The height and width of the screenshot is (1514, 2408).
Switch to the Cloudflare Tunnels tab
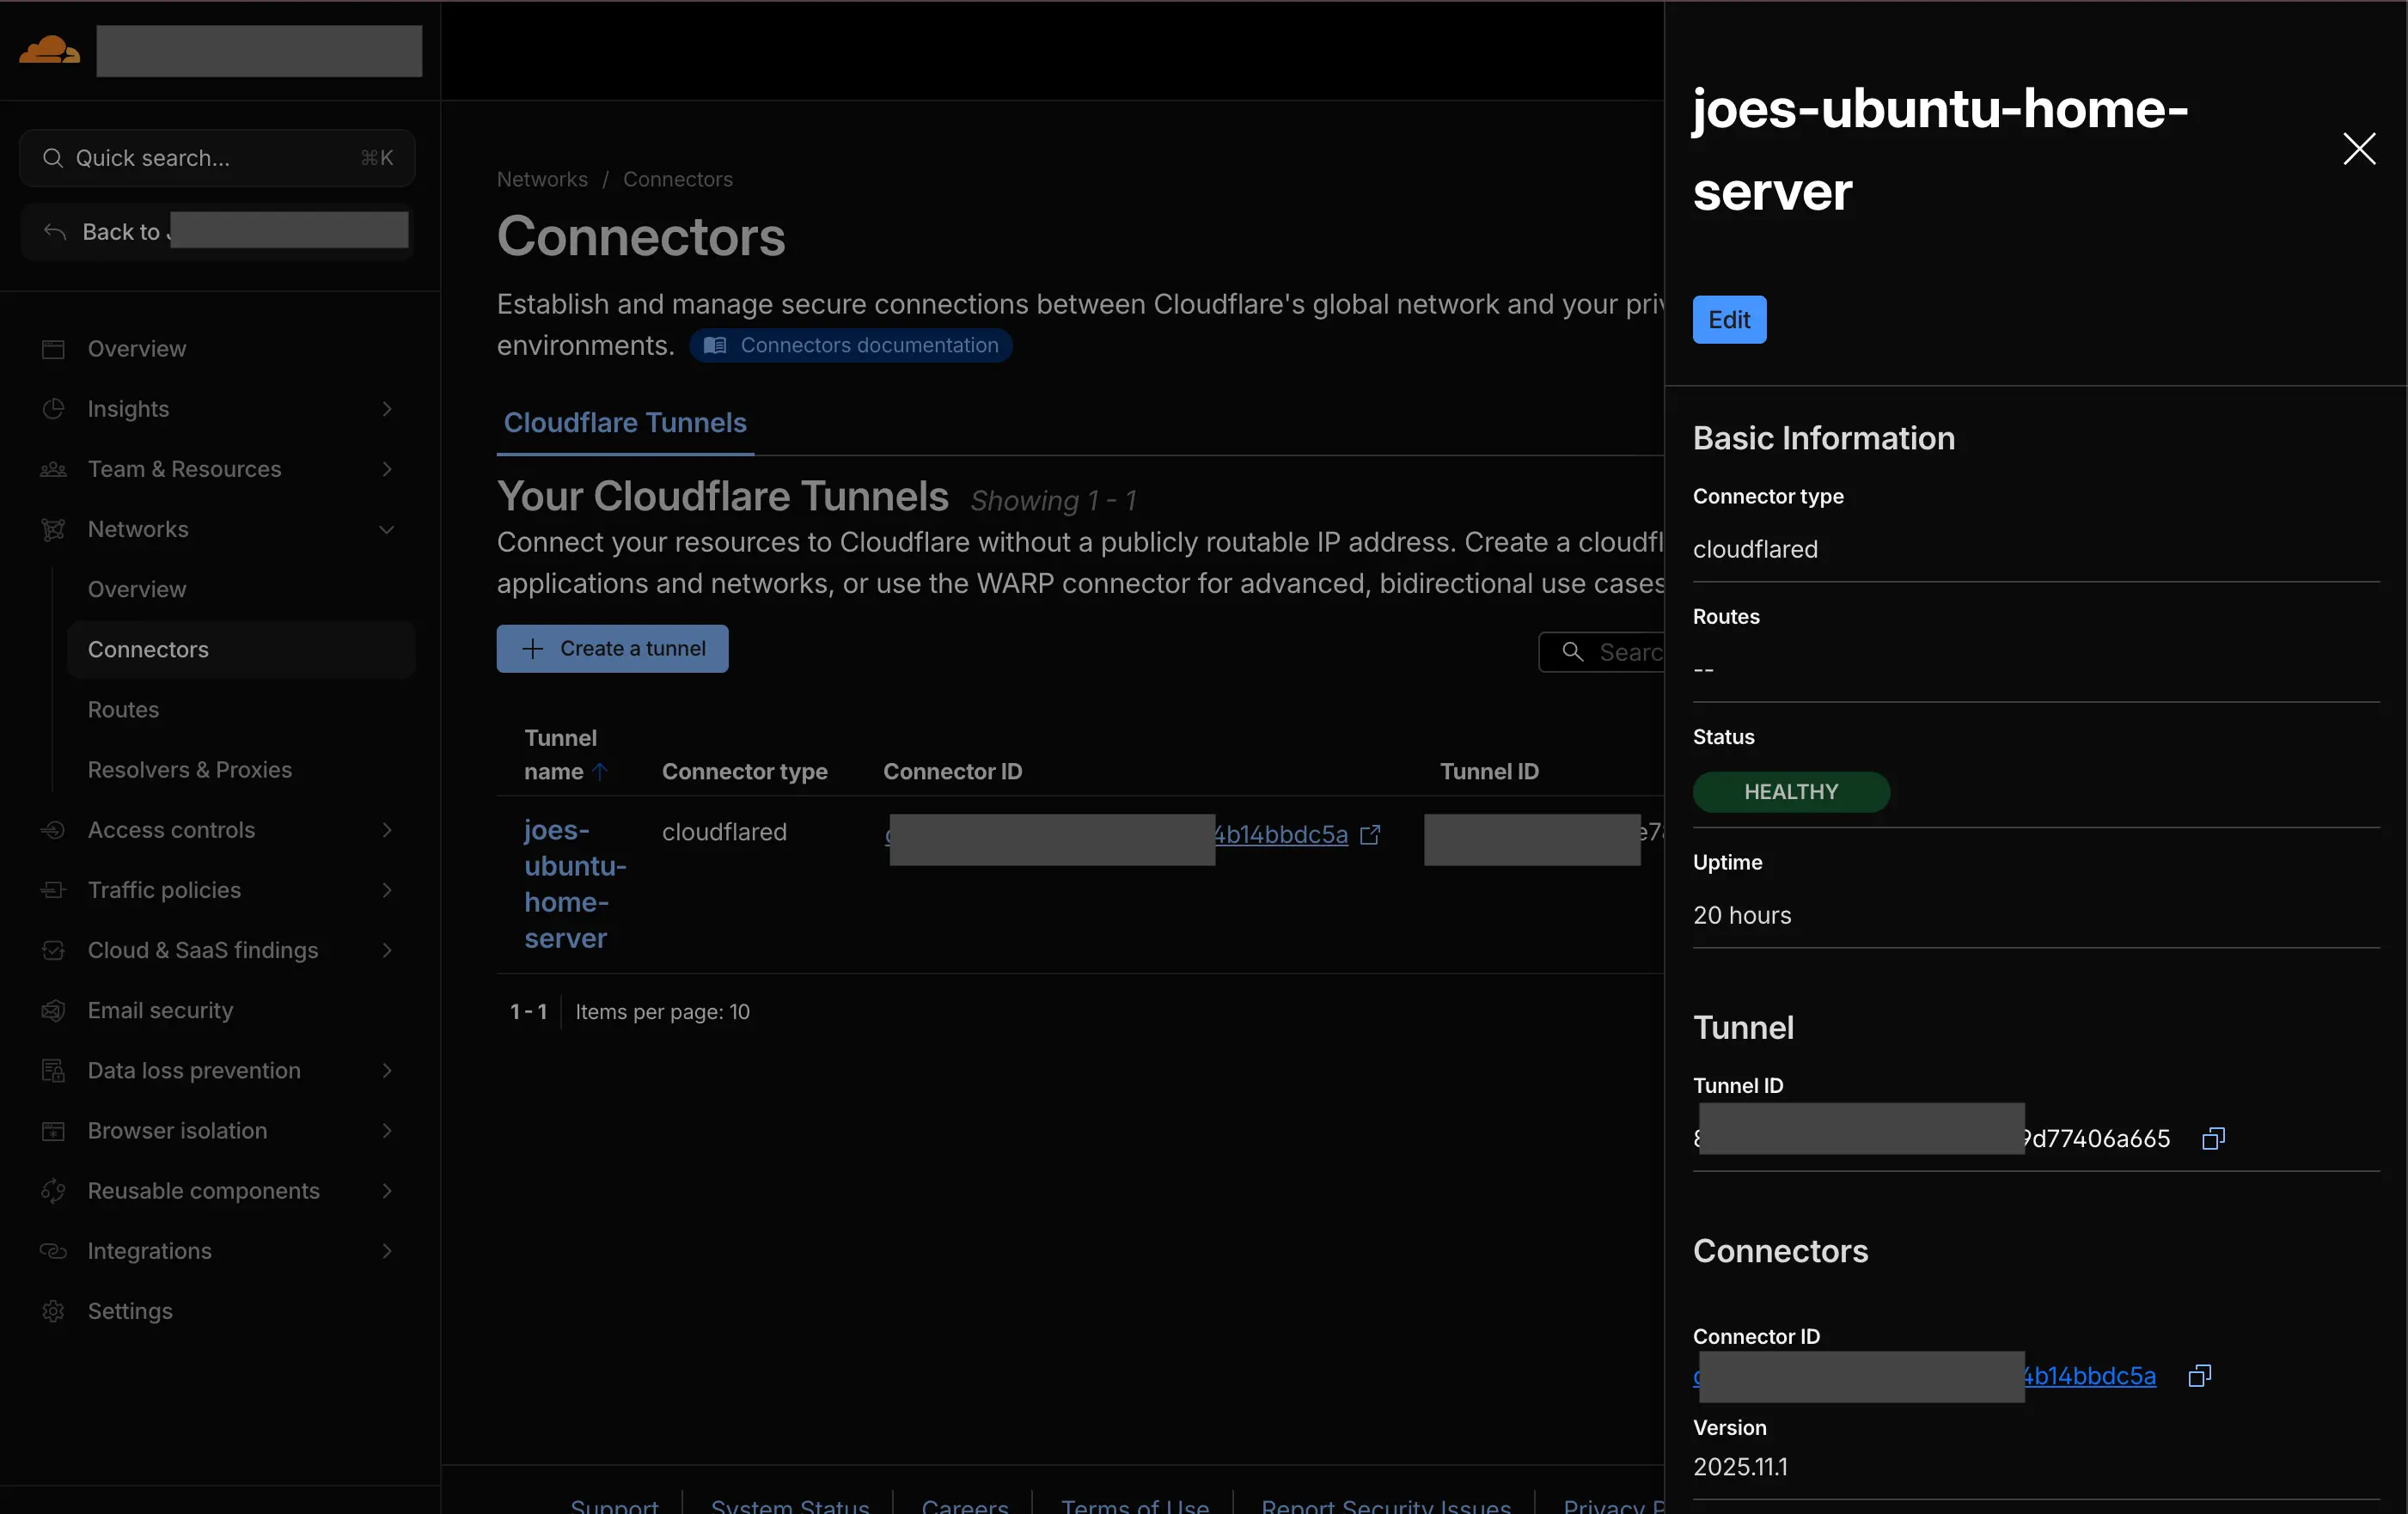[x=625, y=423]
